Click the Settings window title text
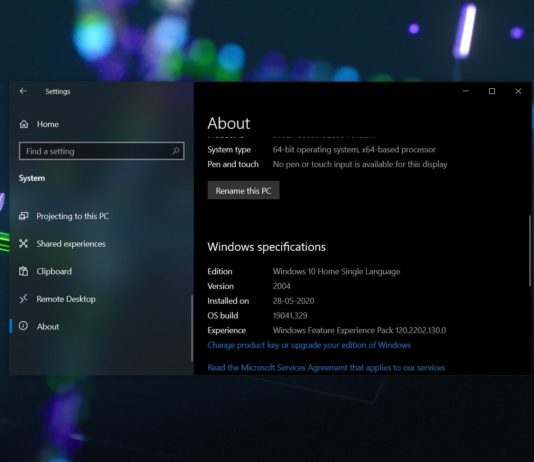This screenshot has width=534, height=462. pos(58,91)
